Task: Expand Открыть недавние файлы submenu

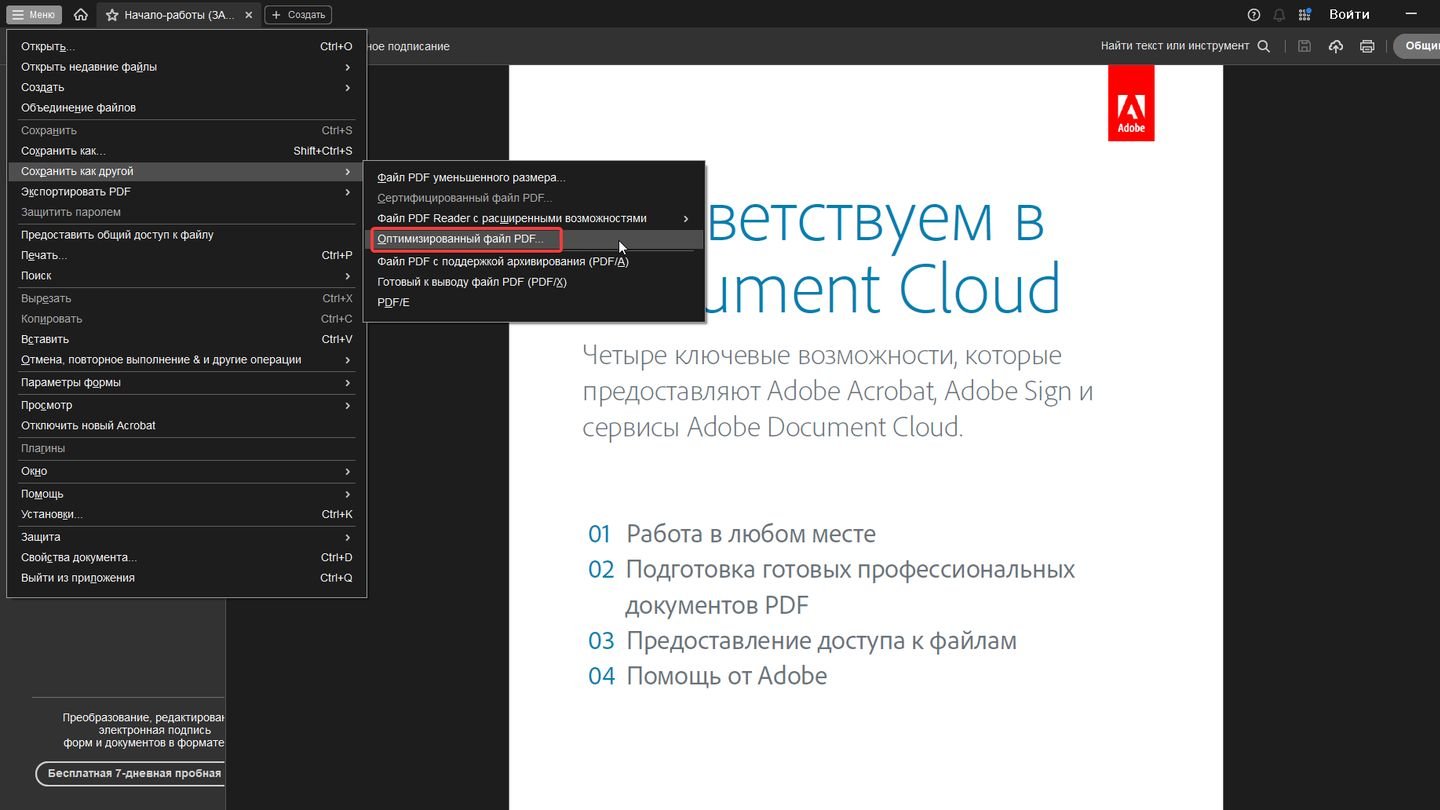Action: (x=187, y=67)
